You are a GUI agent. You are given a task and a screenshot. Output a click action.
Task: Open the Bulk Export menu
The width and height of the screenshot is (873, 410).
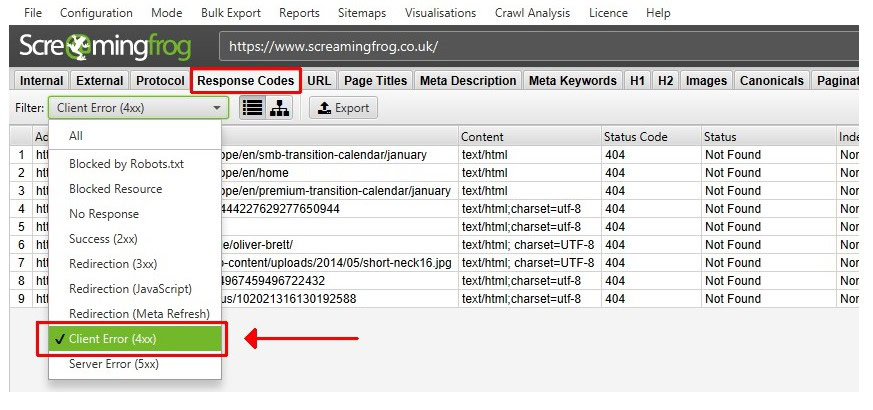231,13
